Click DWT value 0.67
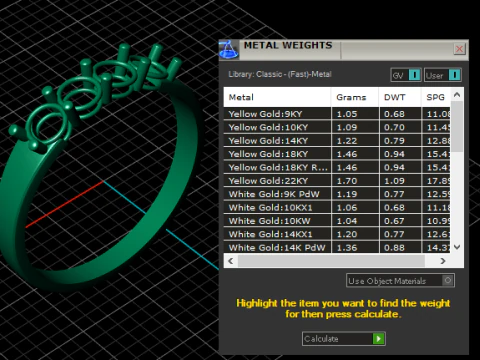This screenshot has width=480, height=360. (394, 221)
